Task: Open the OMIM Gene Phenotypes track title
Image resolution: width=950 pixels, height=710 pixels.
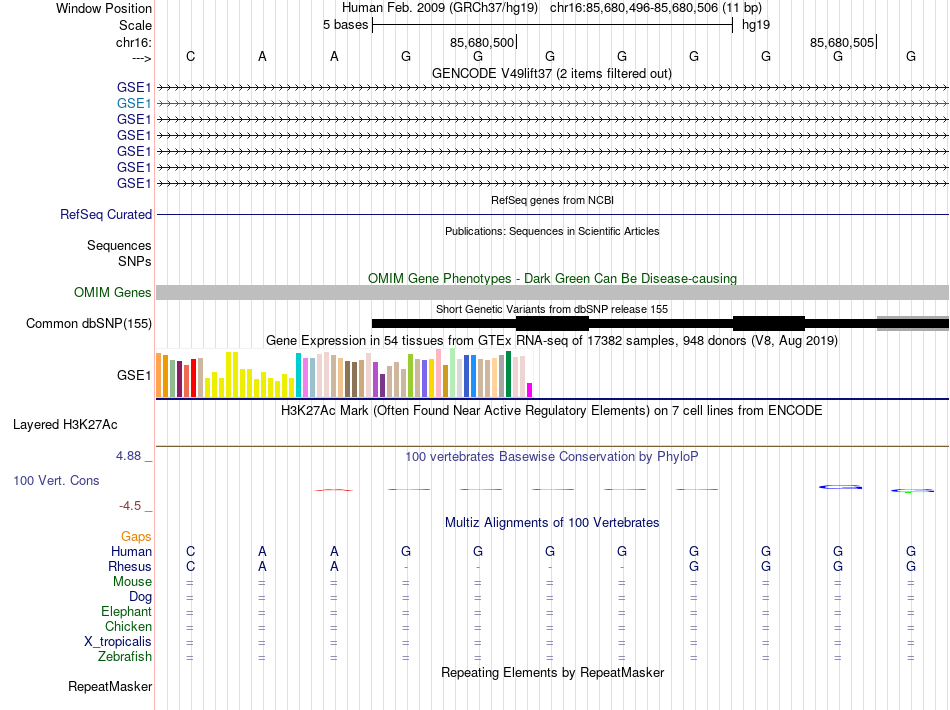Action: click(552, 278)
